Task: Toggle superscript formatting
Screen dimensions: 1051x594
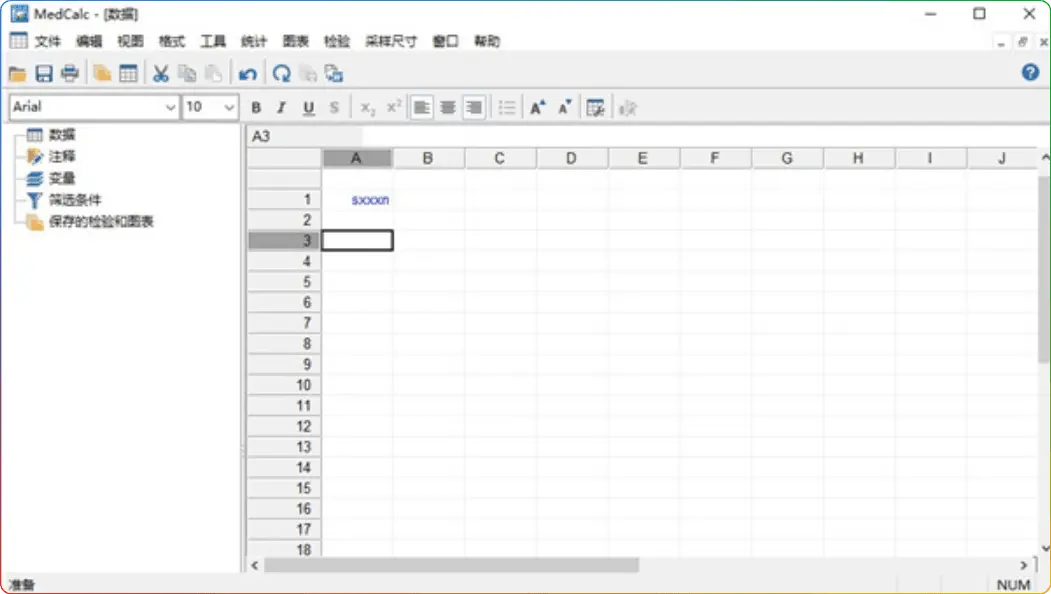Action: pos(394,107)
